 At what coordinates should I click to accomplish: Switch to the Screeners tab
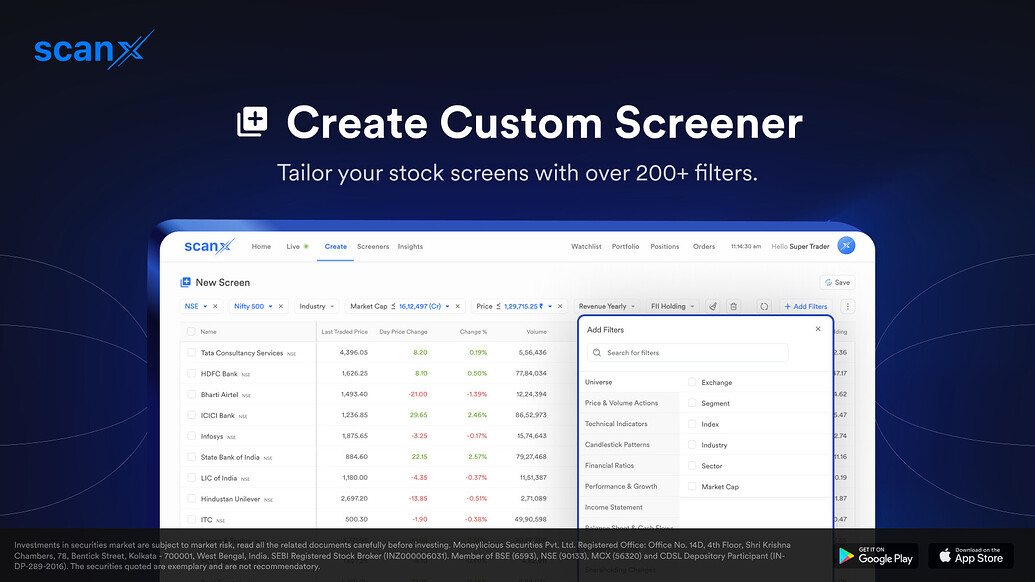coord(373,246)
